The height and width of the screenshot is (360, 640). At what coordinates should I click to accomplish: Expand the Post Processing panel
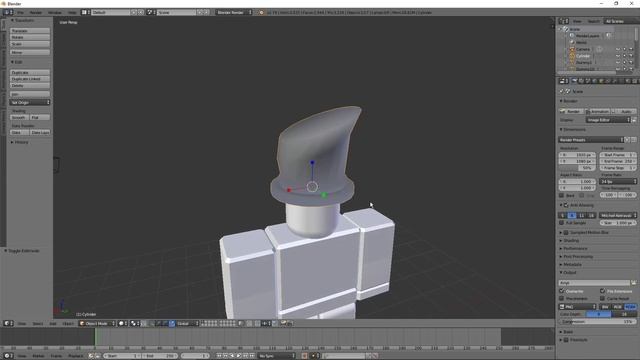coord(578,256)
